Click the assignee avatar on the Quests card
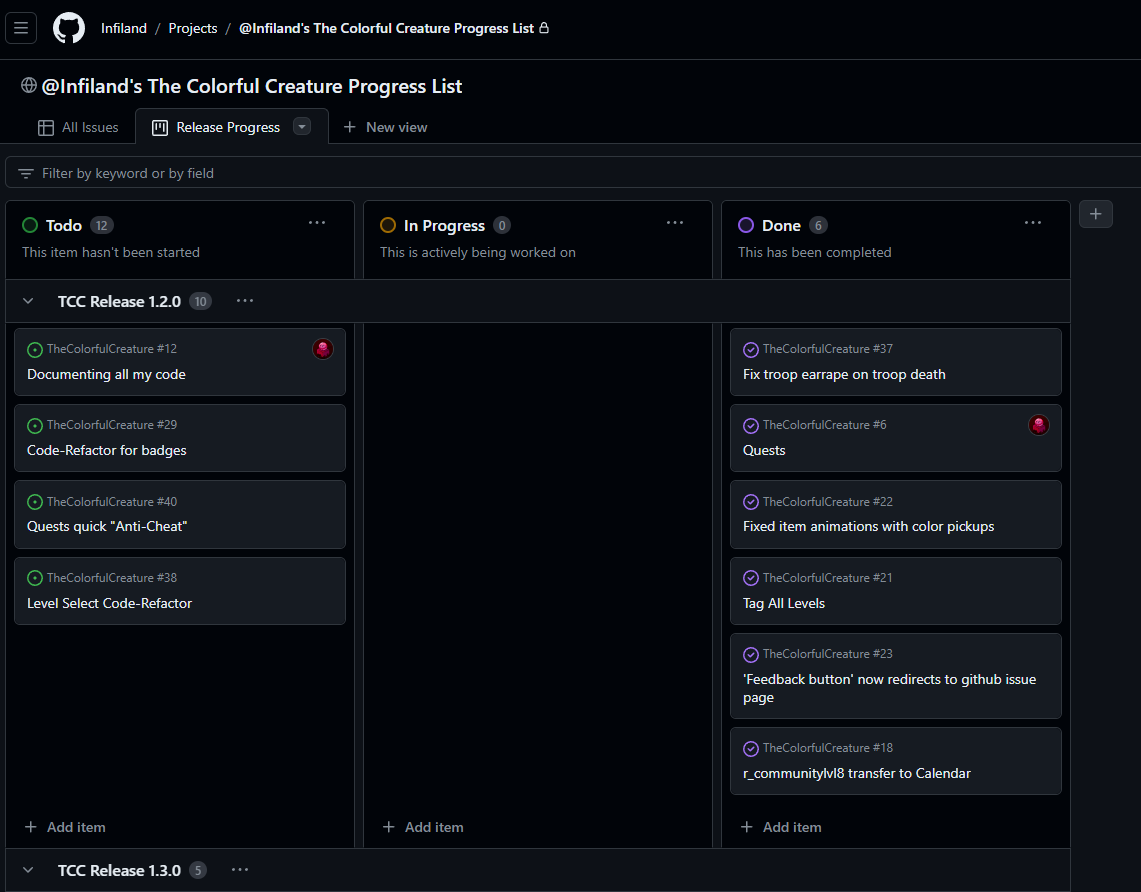 (1038, 424)
